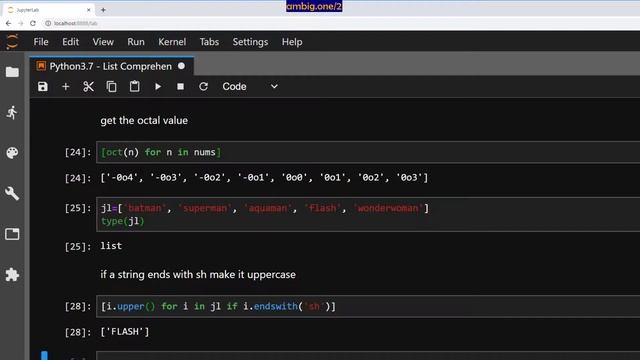
Task: Open the Settings menu
Action: click(x=250, y=42)
